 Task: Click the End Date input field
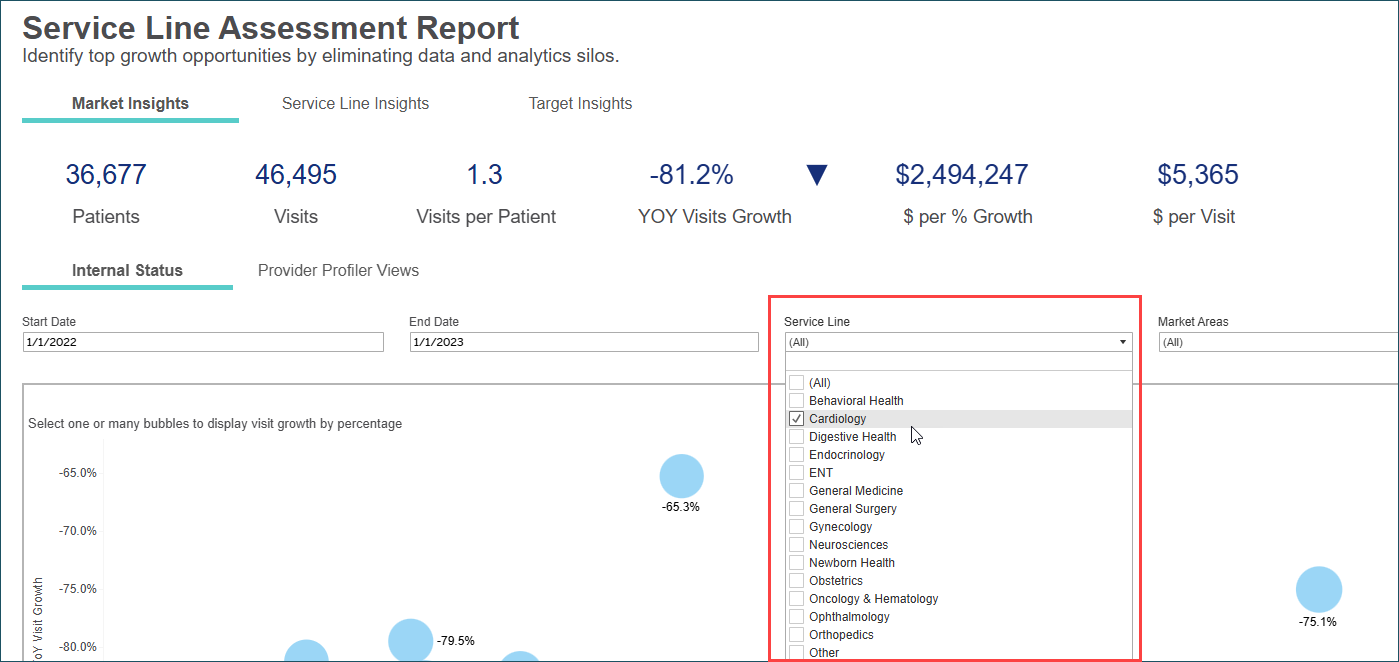[x=584, y=342]
